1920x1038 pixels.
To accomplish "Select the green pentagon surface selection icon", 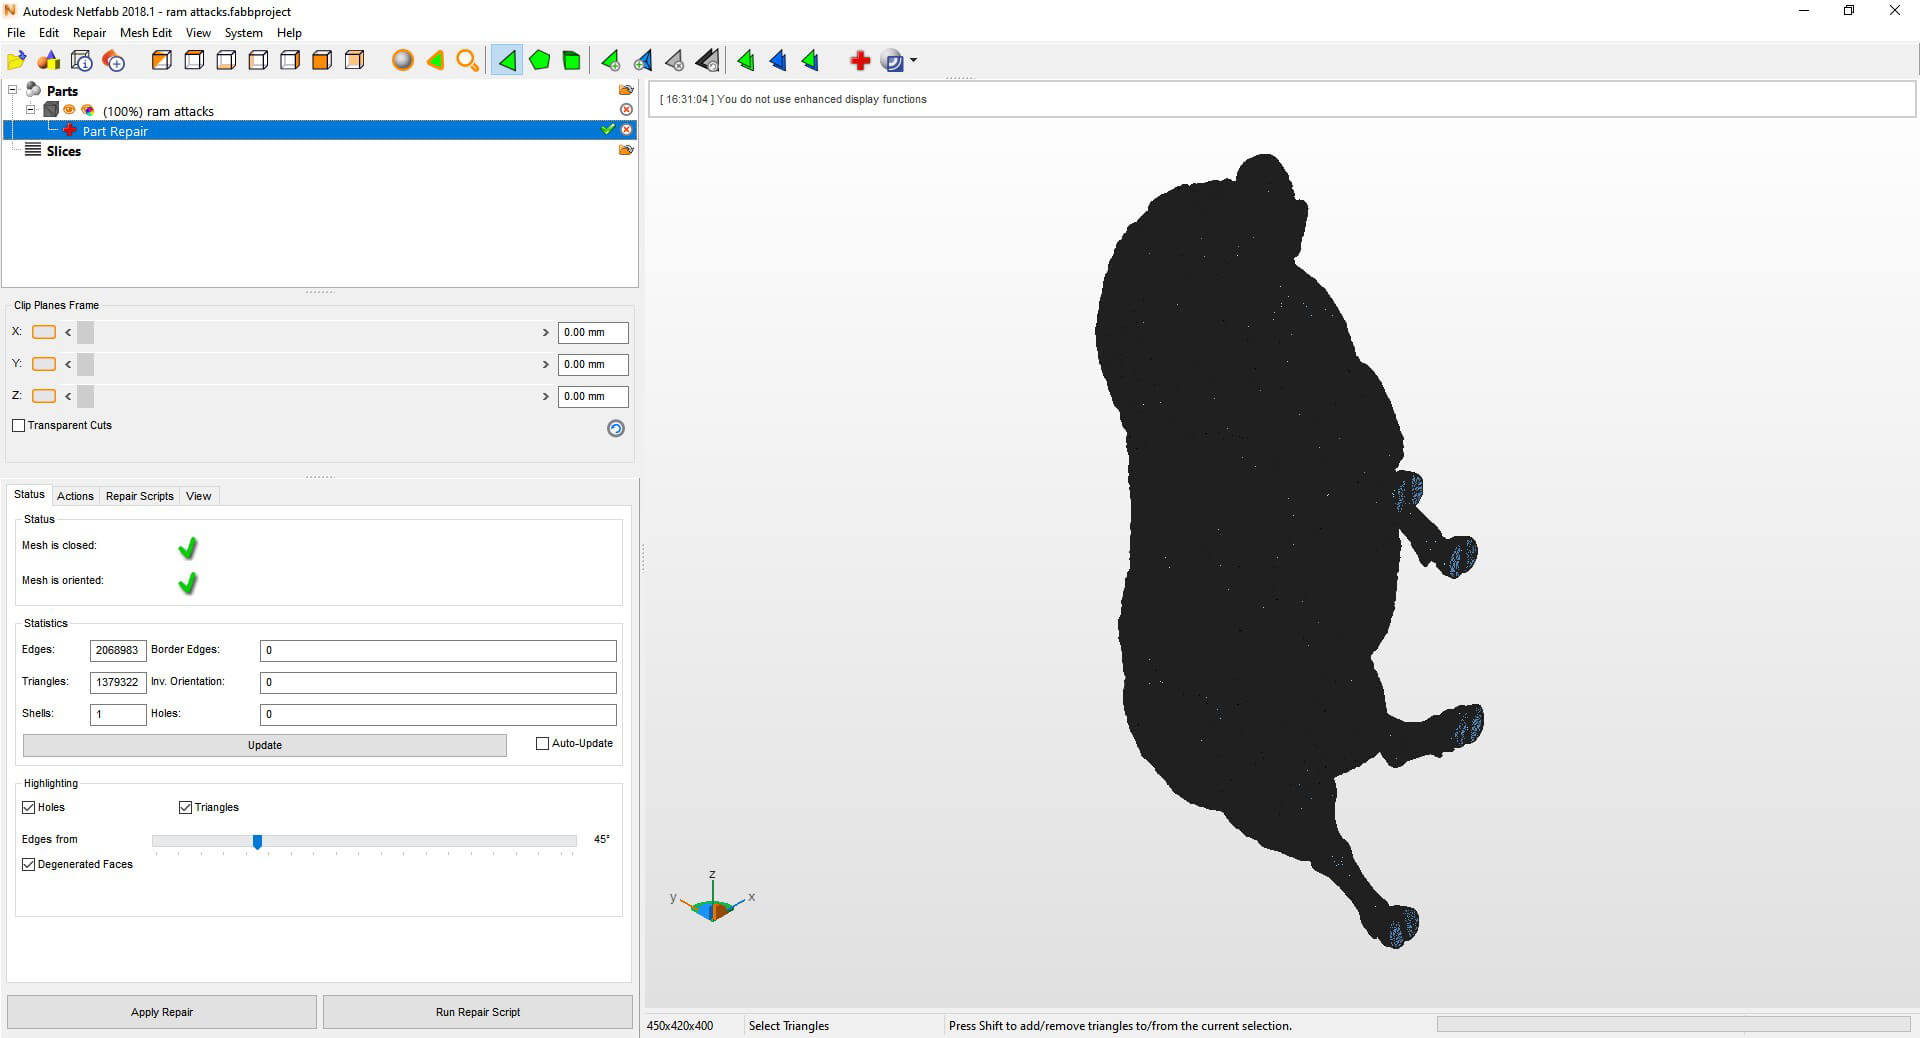I will 539,61.
